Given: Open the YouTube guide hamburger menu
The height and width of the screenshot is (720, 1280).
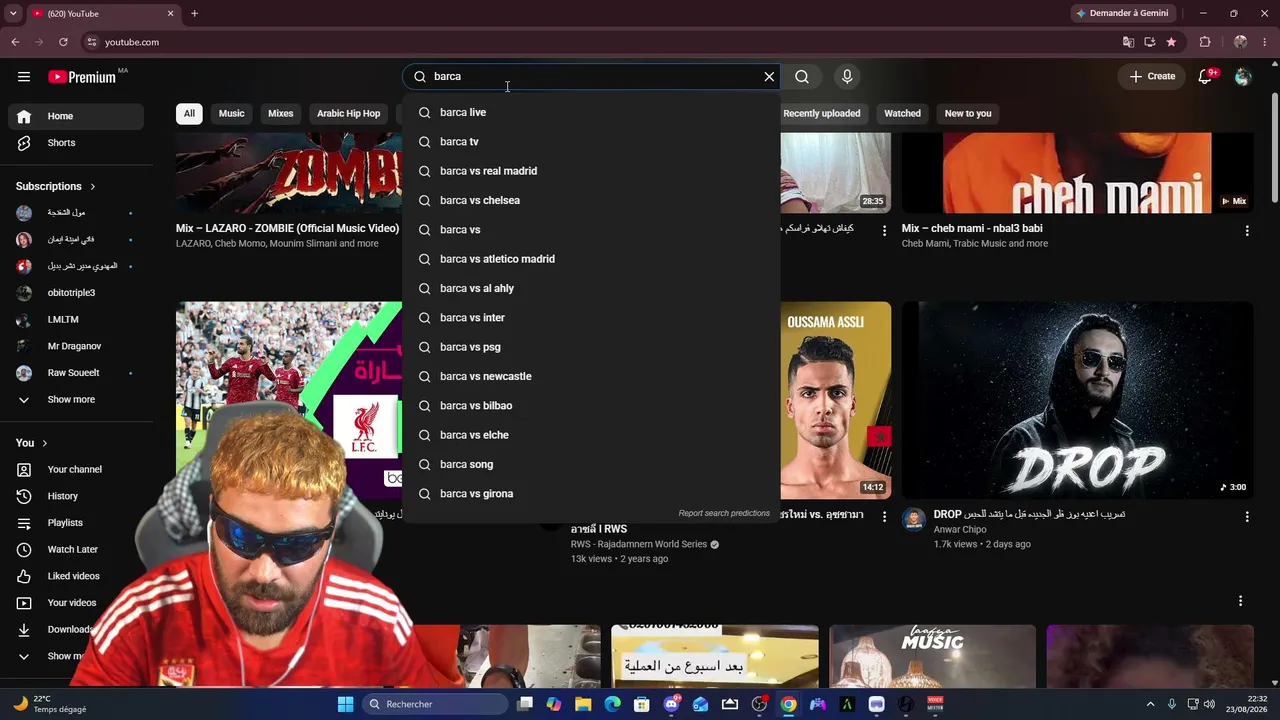Looking at the screenshot, I should pos(24,77).
